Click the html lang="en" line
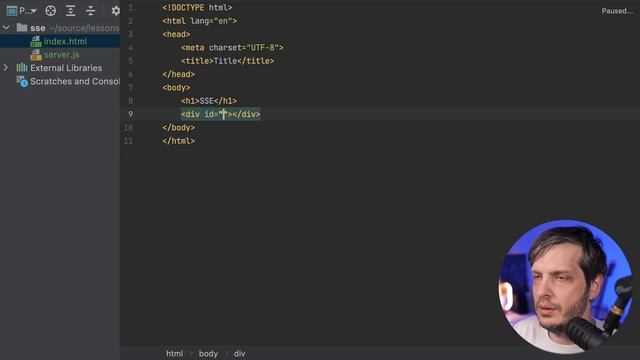The image size is (640, 360). (200, 21)
